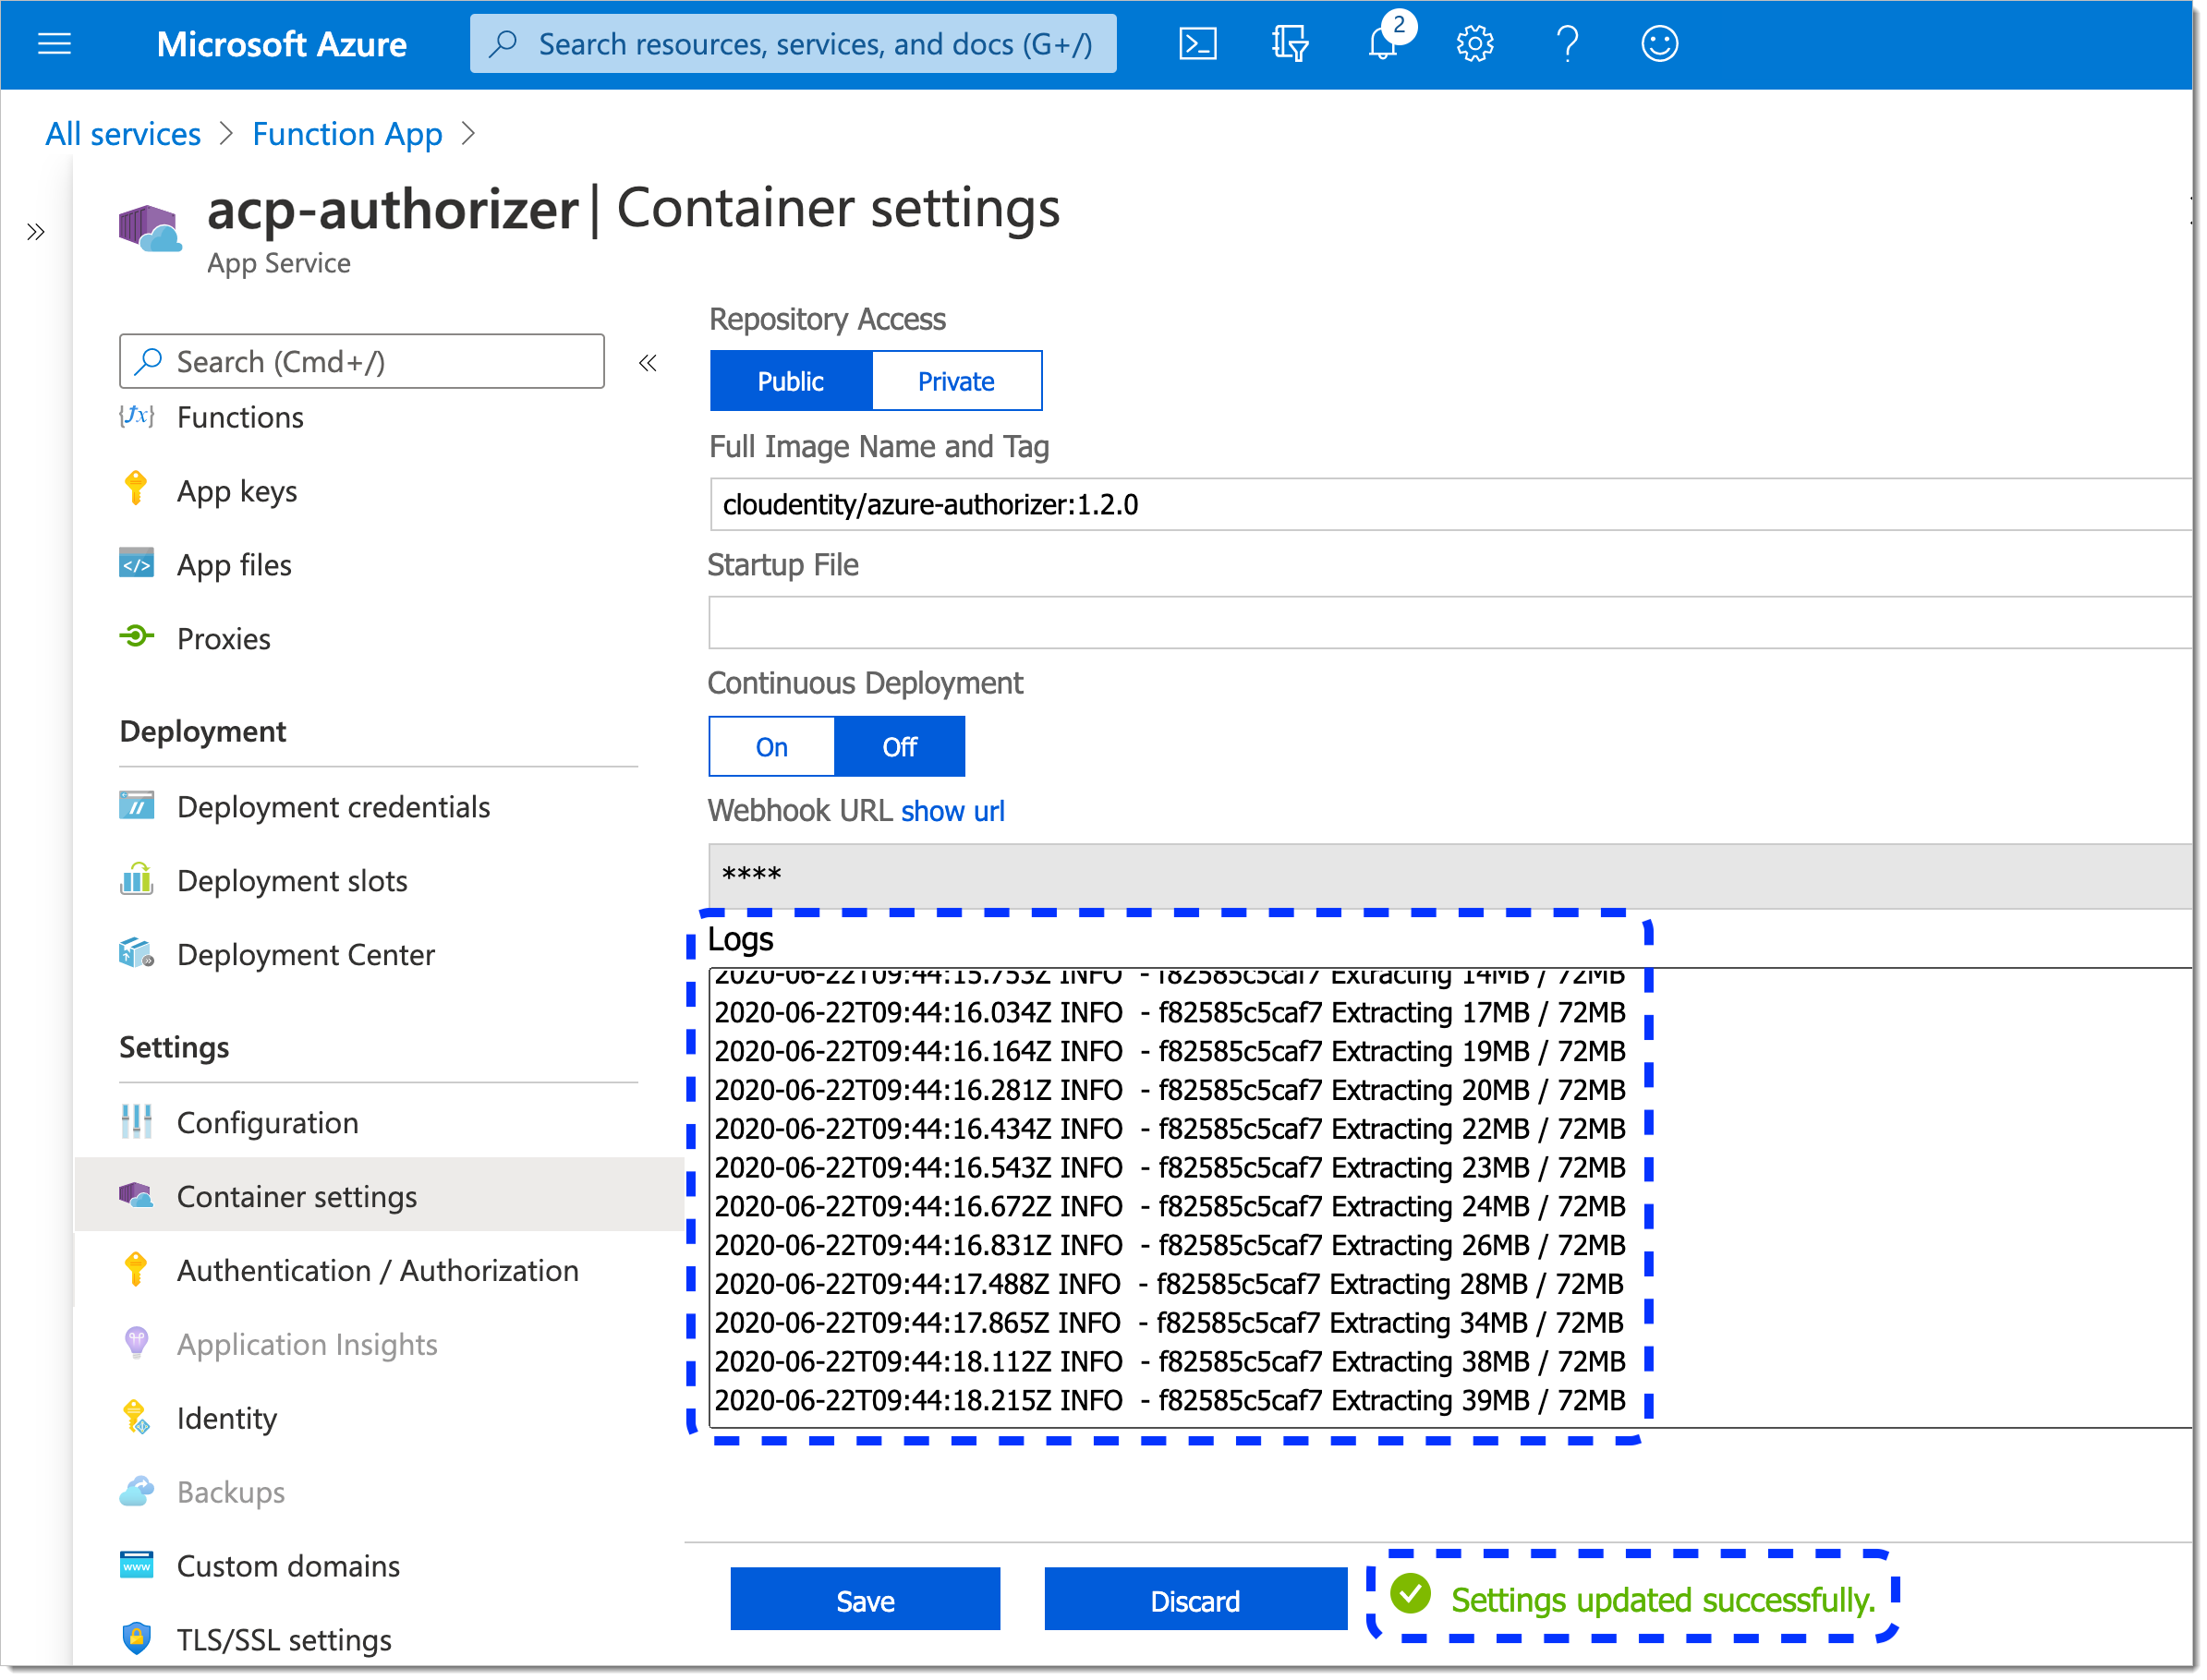Open Authentication Authorization settings
The width and height of the screenshot is (2207, 1680).
click(x=380, y=1269)
